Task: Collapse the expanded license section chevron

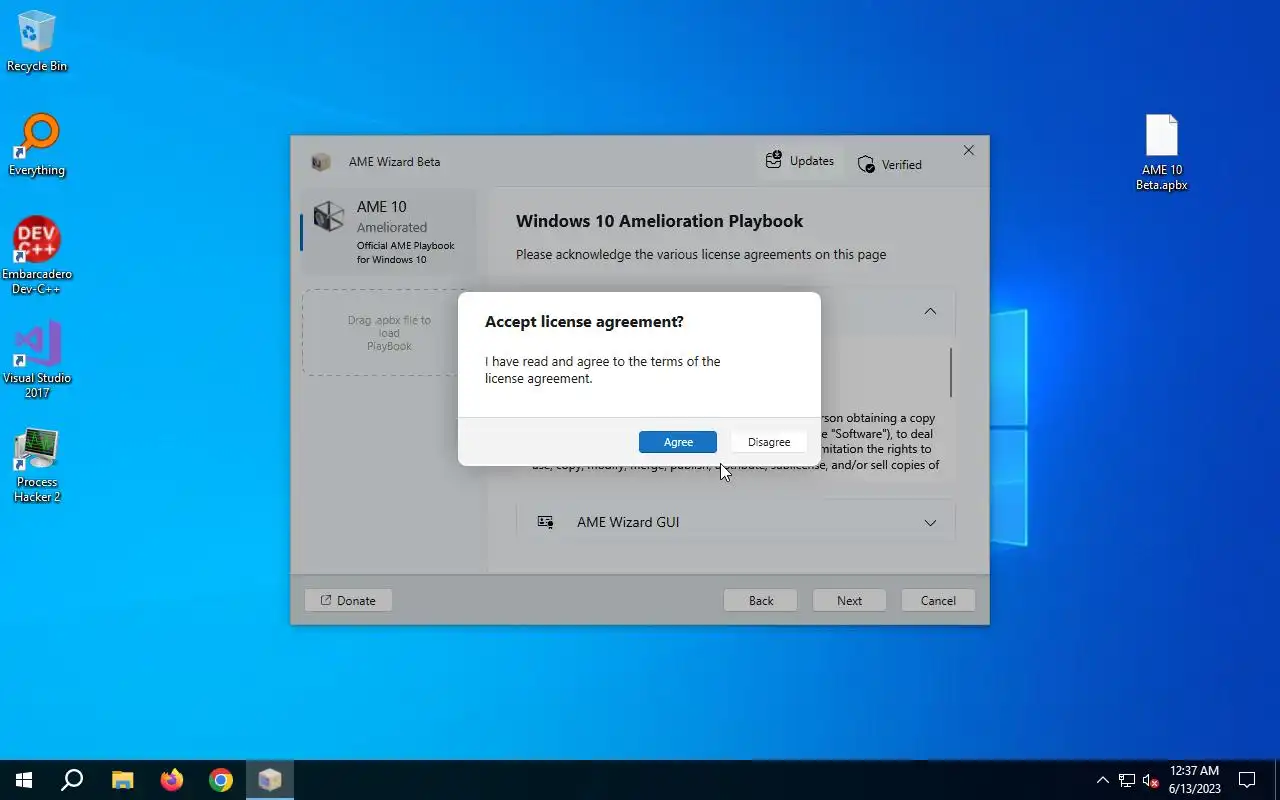Action: [x=930, y=312]
